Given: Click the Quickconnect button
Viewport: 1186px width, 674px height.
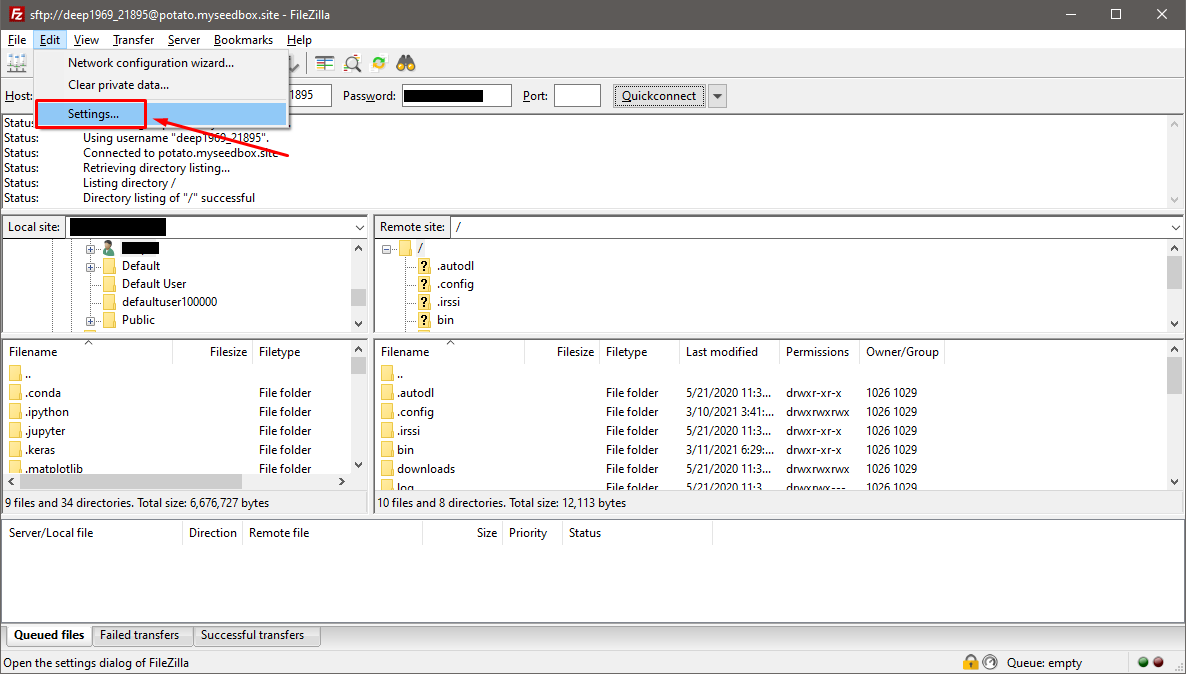Looking at the screenshot, I should click(x=659, y=95).
